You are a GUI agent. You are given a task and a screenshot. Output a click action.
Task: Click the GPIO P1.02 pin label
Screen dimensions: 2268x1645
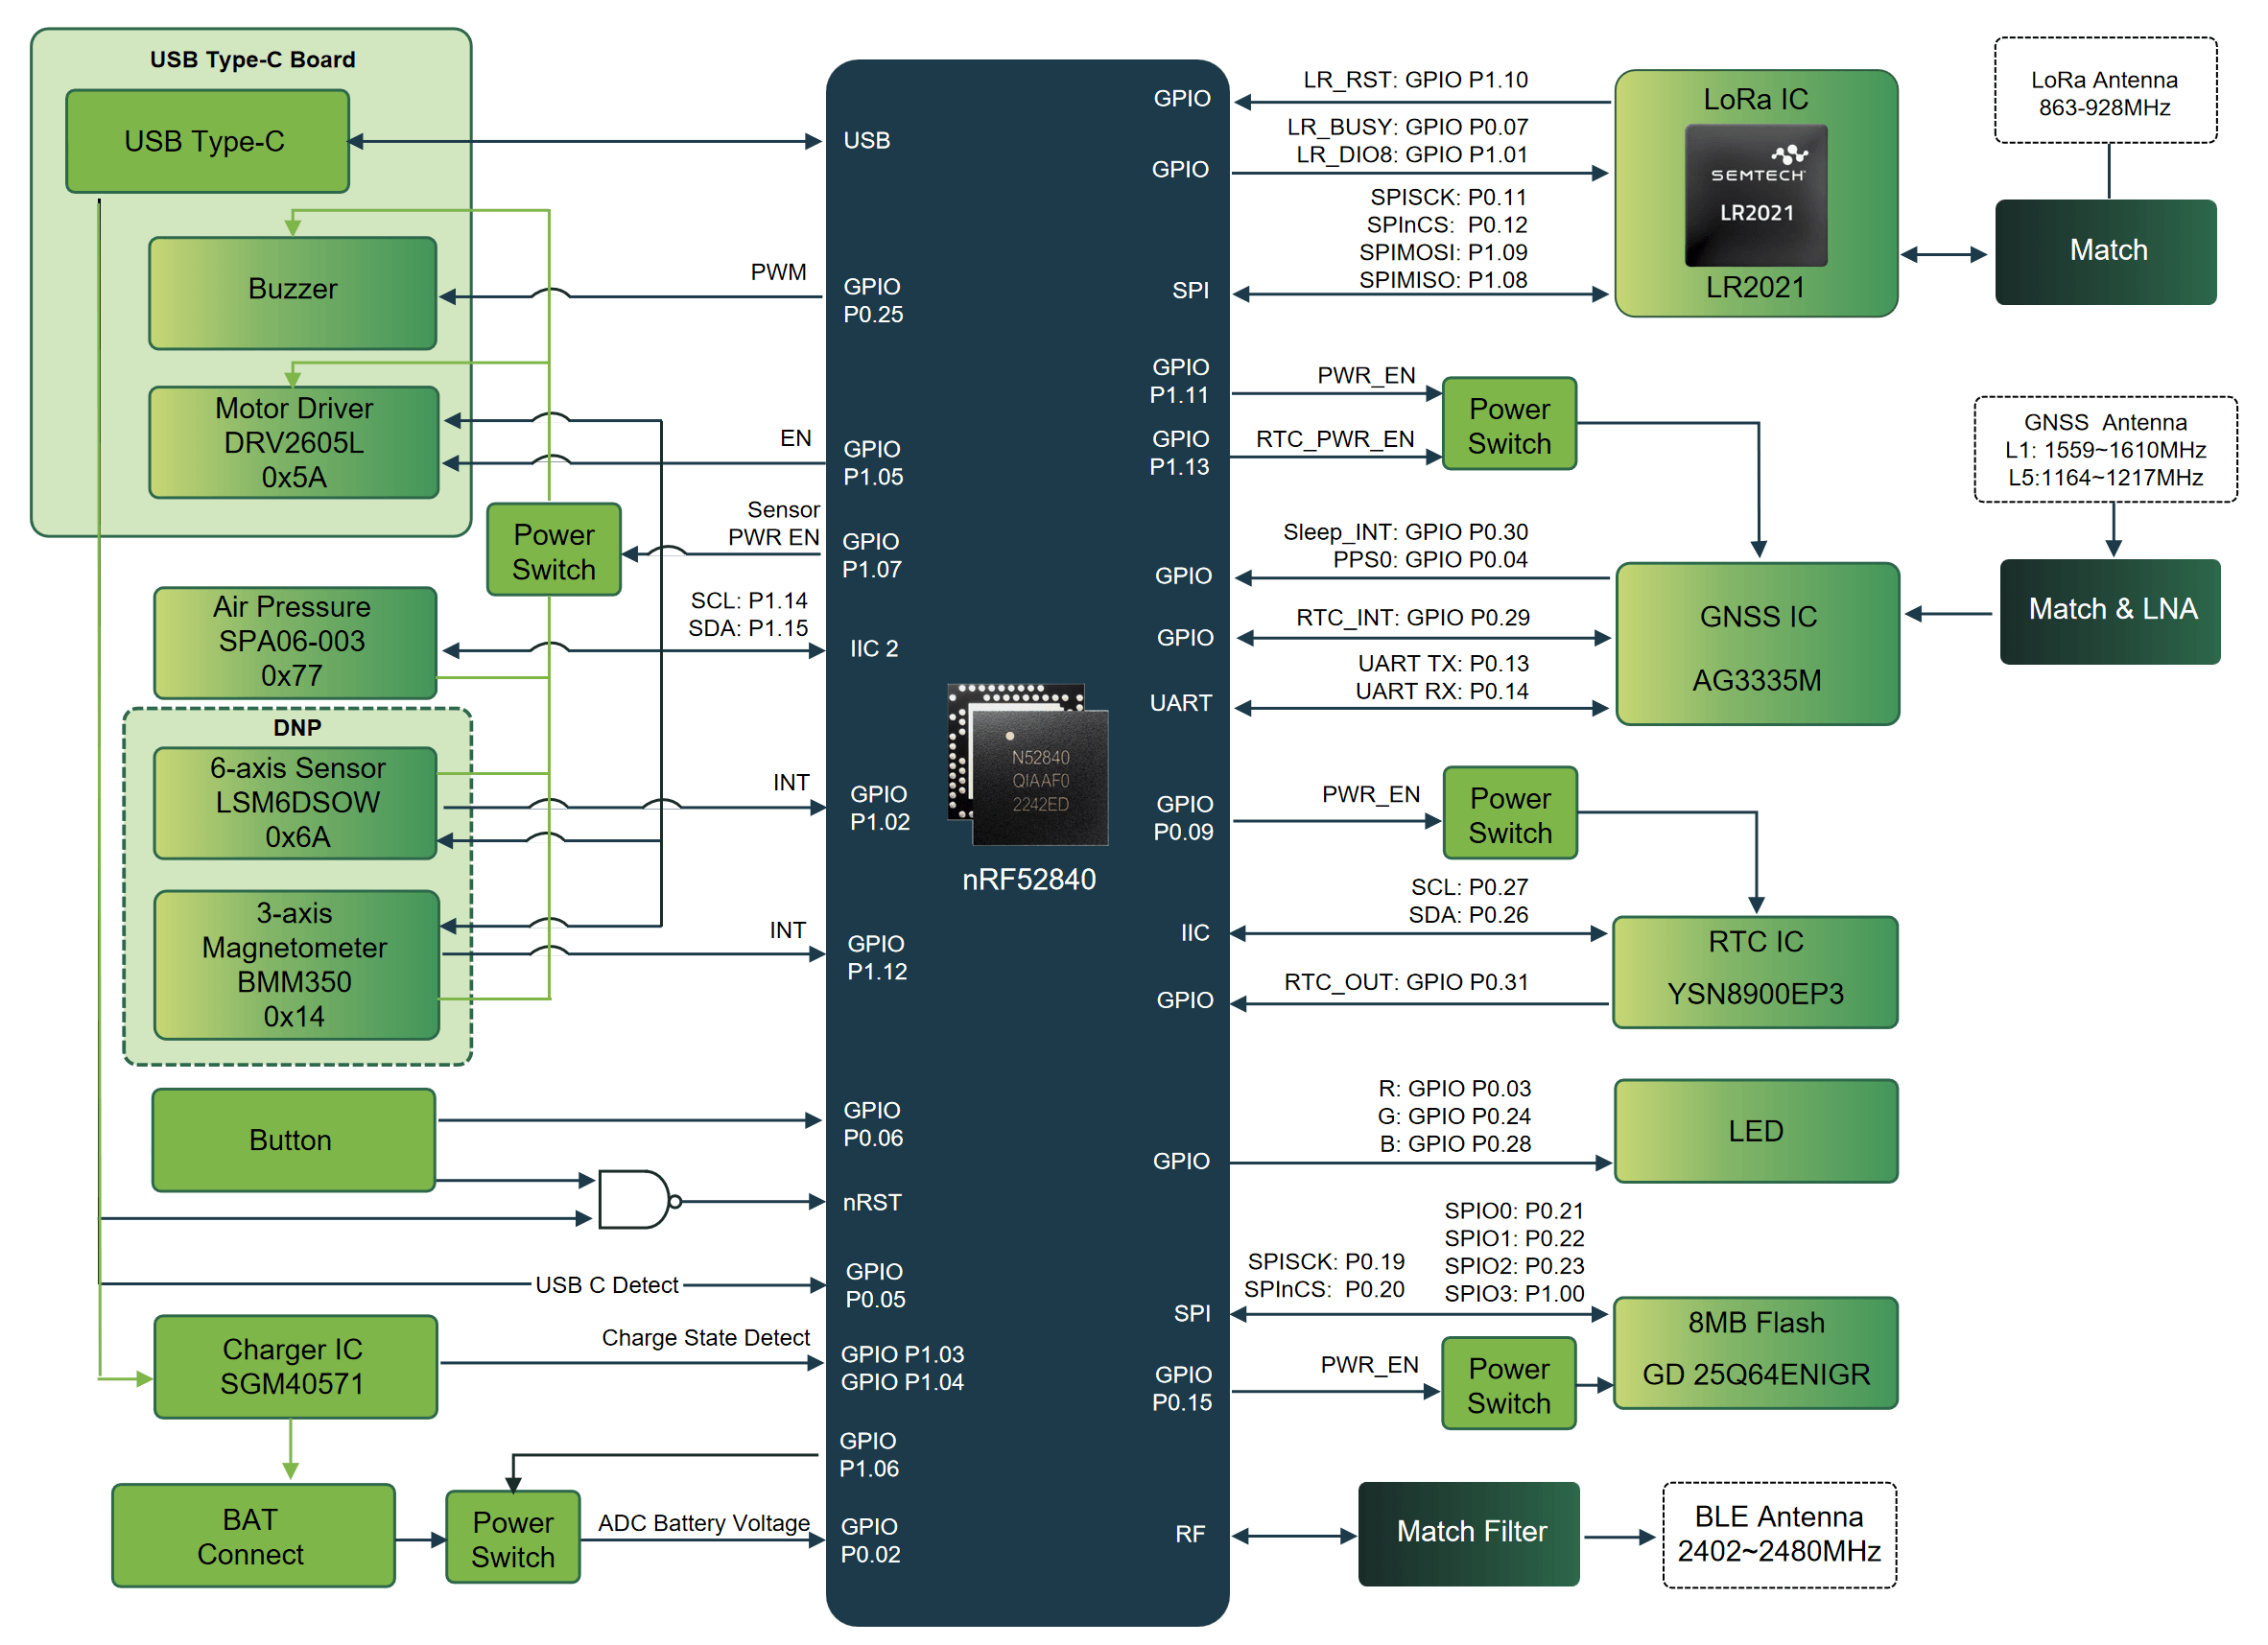[x=880, y=808]
